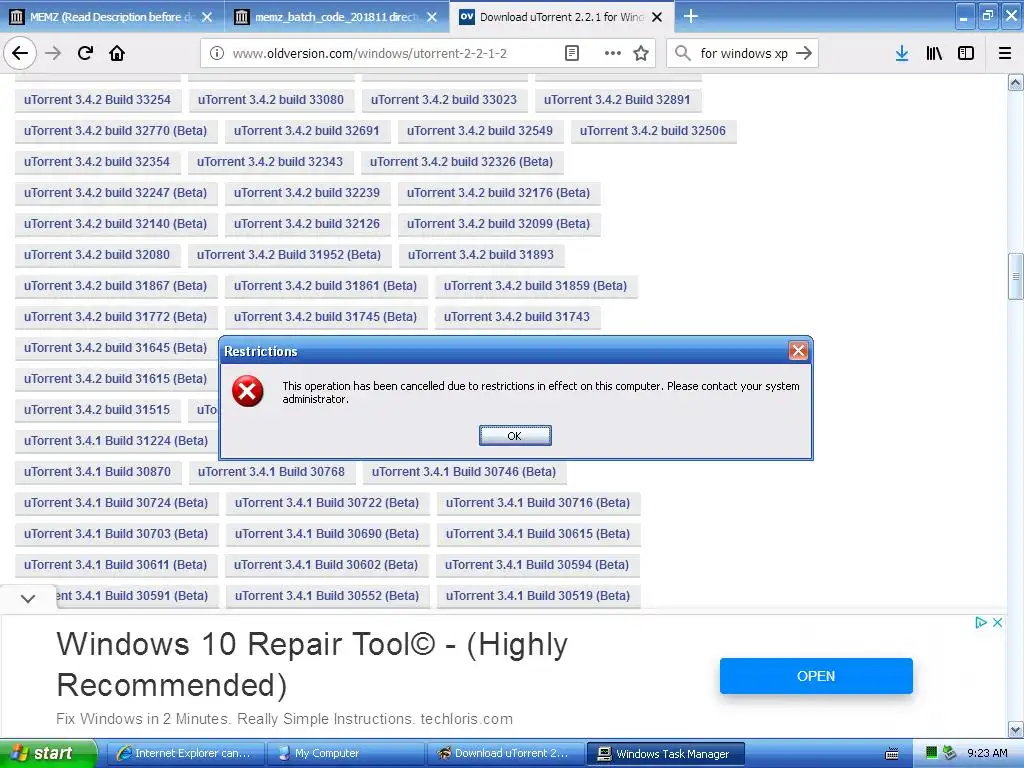Open uTorrent 3.4.2 build 31515 link
Viewport: 1024px width, 768px height.
coord(97,410)
